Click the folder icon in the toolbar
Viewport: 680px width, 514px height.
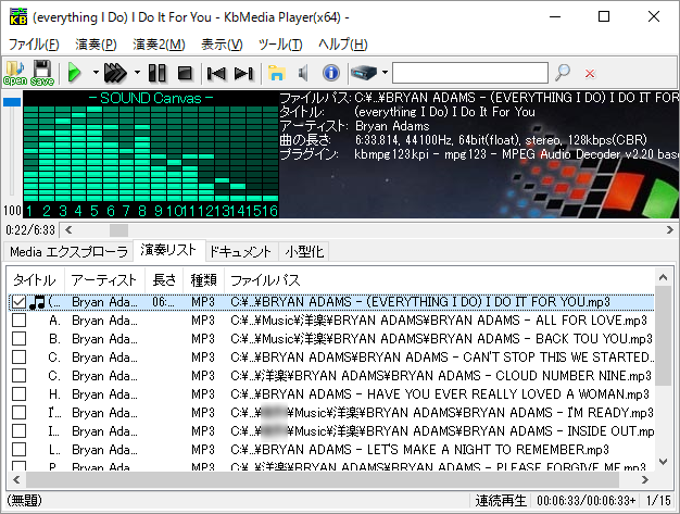click(x=276, y=73)
